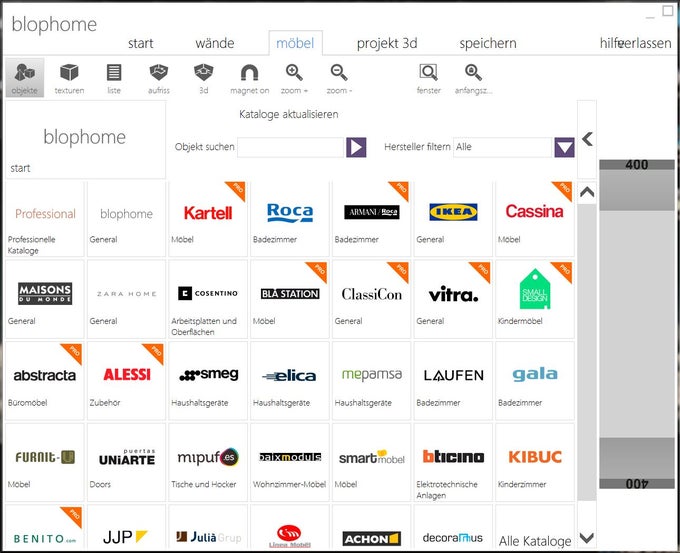Viewport: 680px width, 553px height.
Task: Click the hilfe menu item
Action: tap(610, 43)
